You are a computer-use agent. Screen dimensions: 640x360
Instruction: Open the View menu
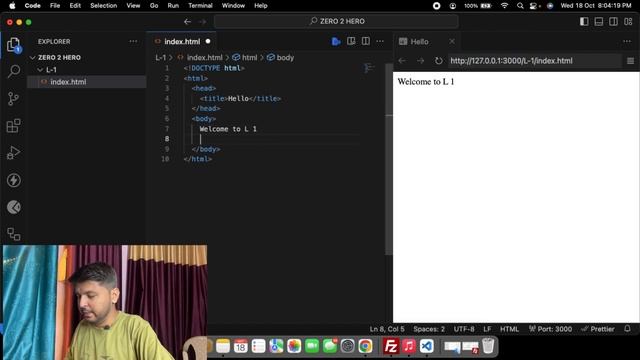pos(133,6)
